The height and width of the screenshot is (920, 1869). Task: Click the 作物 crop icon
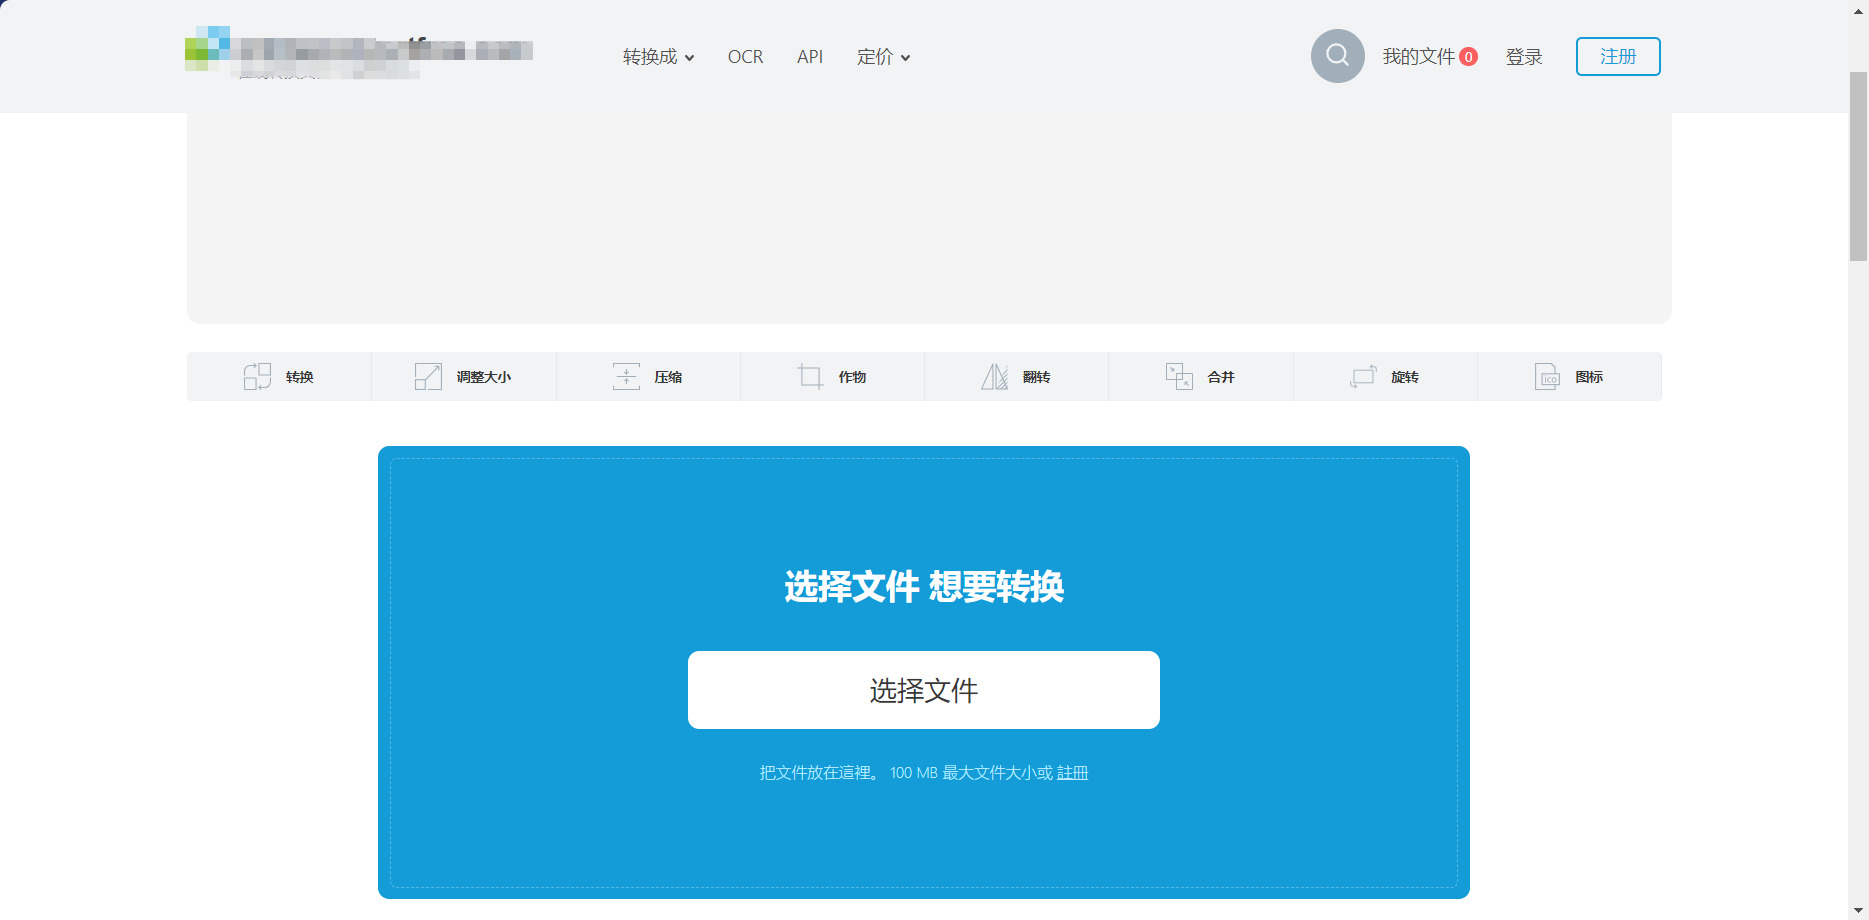tap(810, 376)
